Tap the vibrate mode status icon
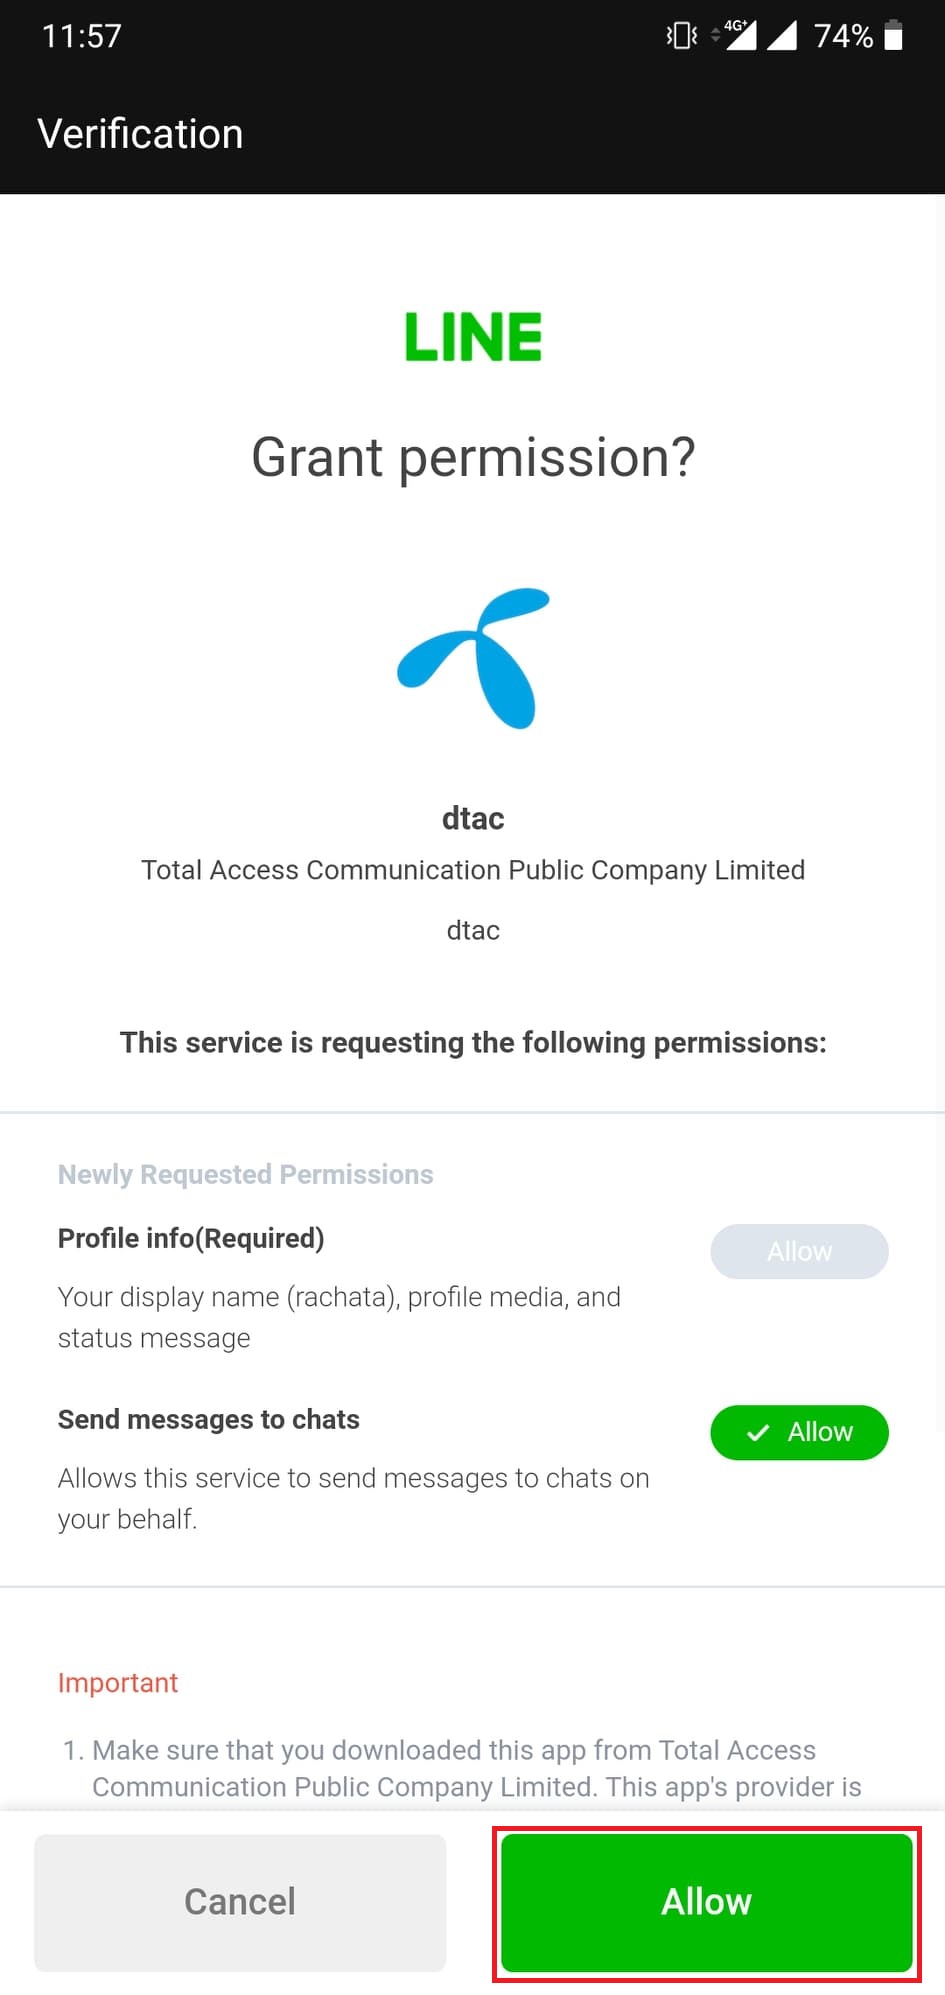Image resolution: width=945 pixels, height=1995 pixels. pyautogui.click(x=681, y=36)
